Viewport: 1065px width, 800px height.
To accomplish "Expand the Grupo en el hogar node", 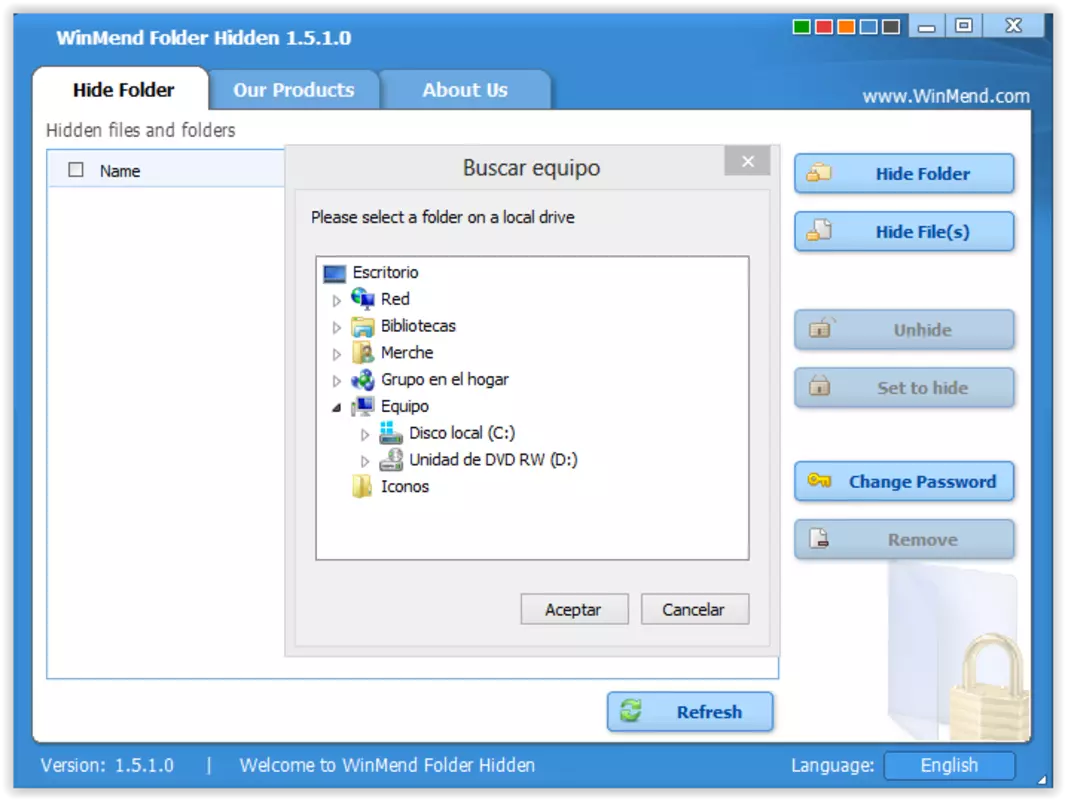I will click(336, 381).
